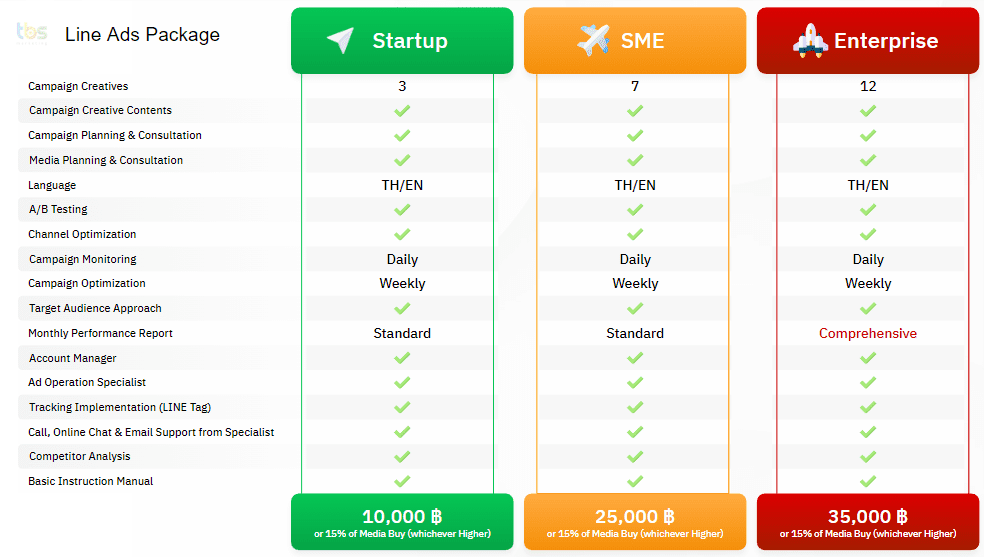Choose the 10,000 ฿ Startup price button
Viewport: 984px width, 557px height.
pyautogui.click(x=402, y=522)
